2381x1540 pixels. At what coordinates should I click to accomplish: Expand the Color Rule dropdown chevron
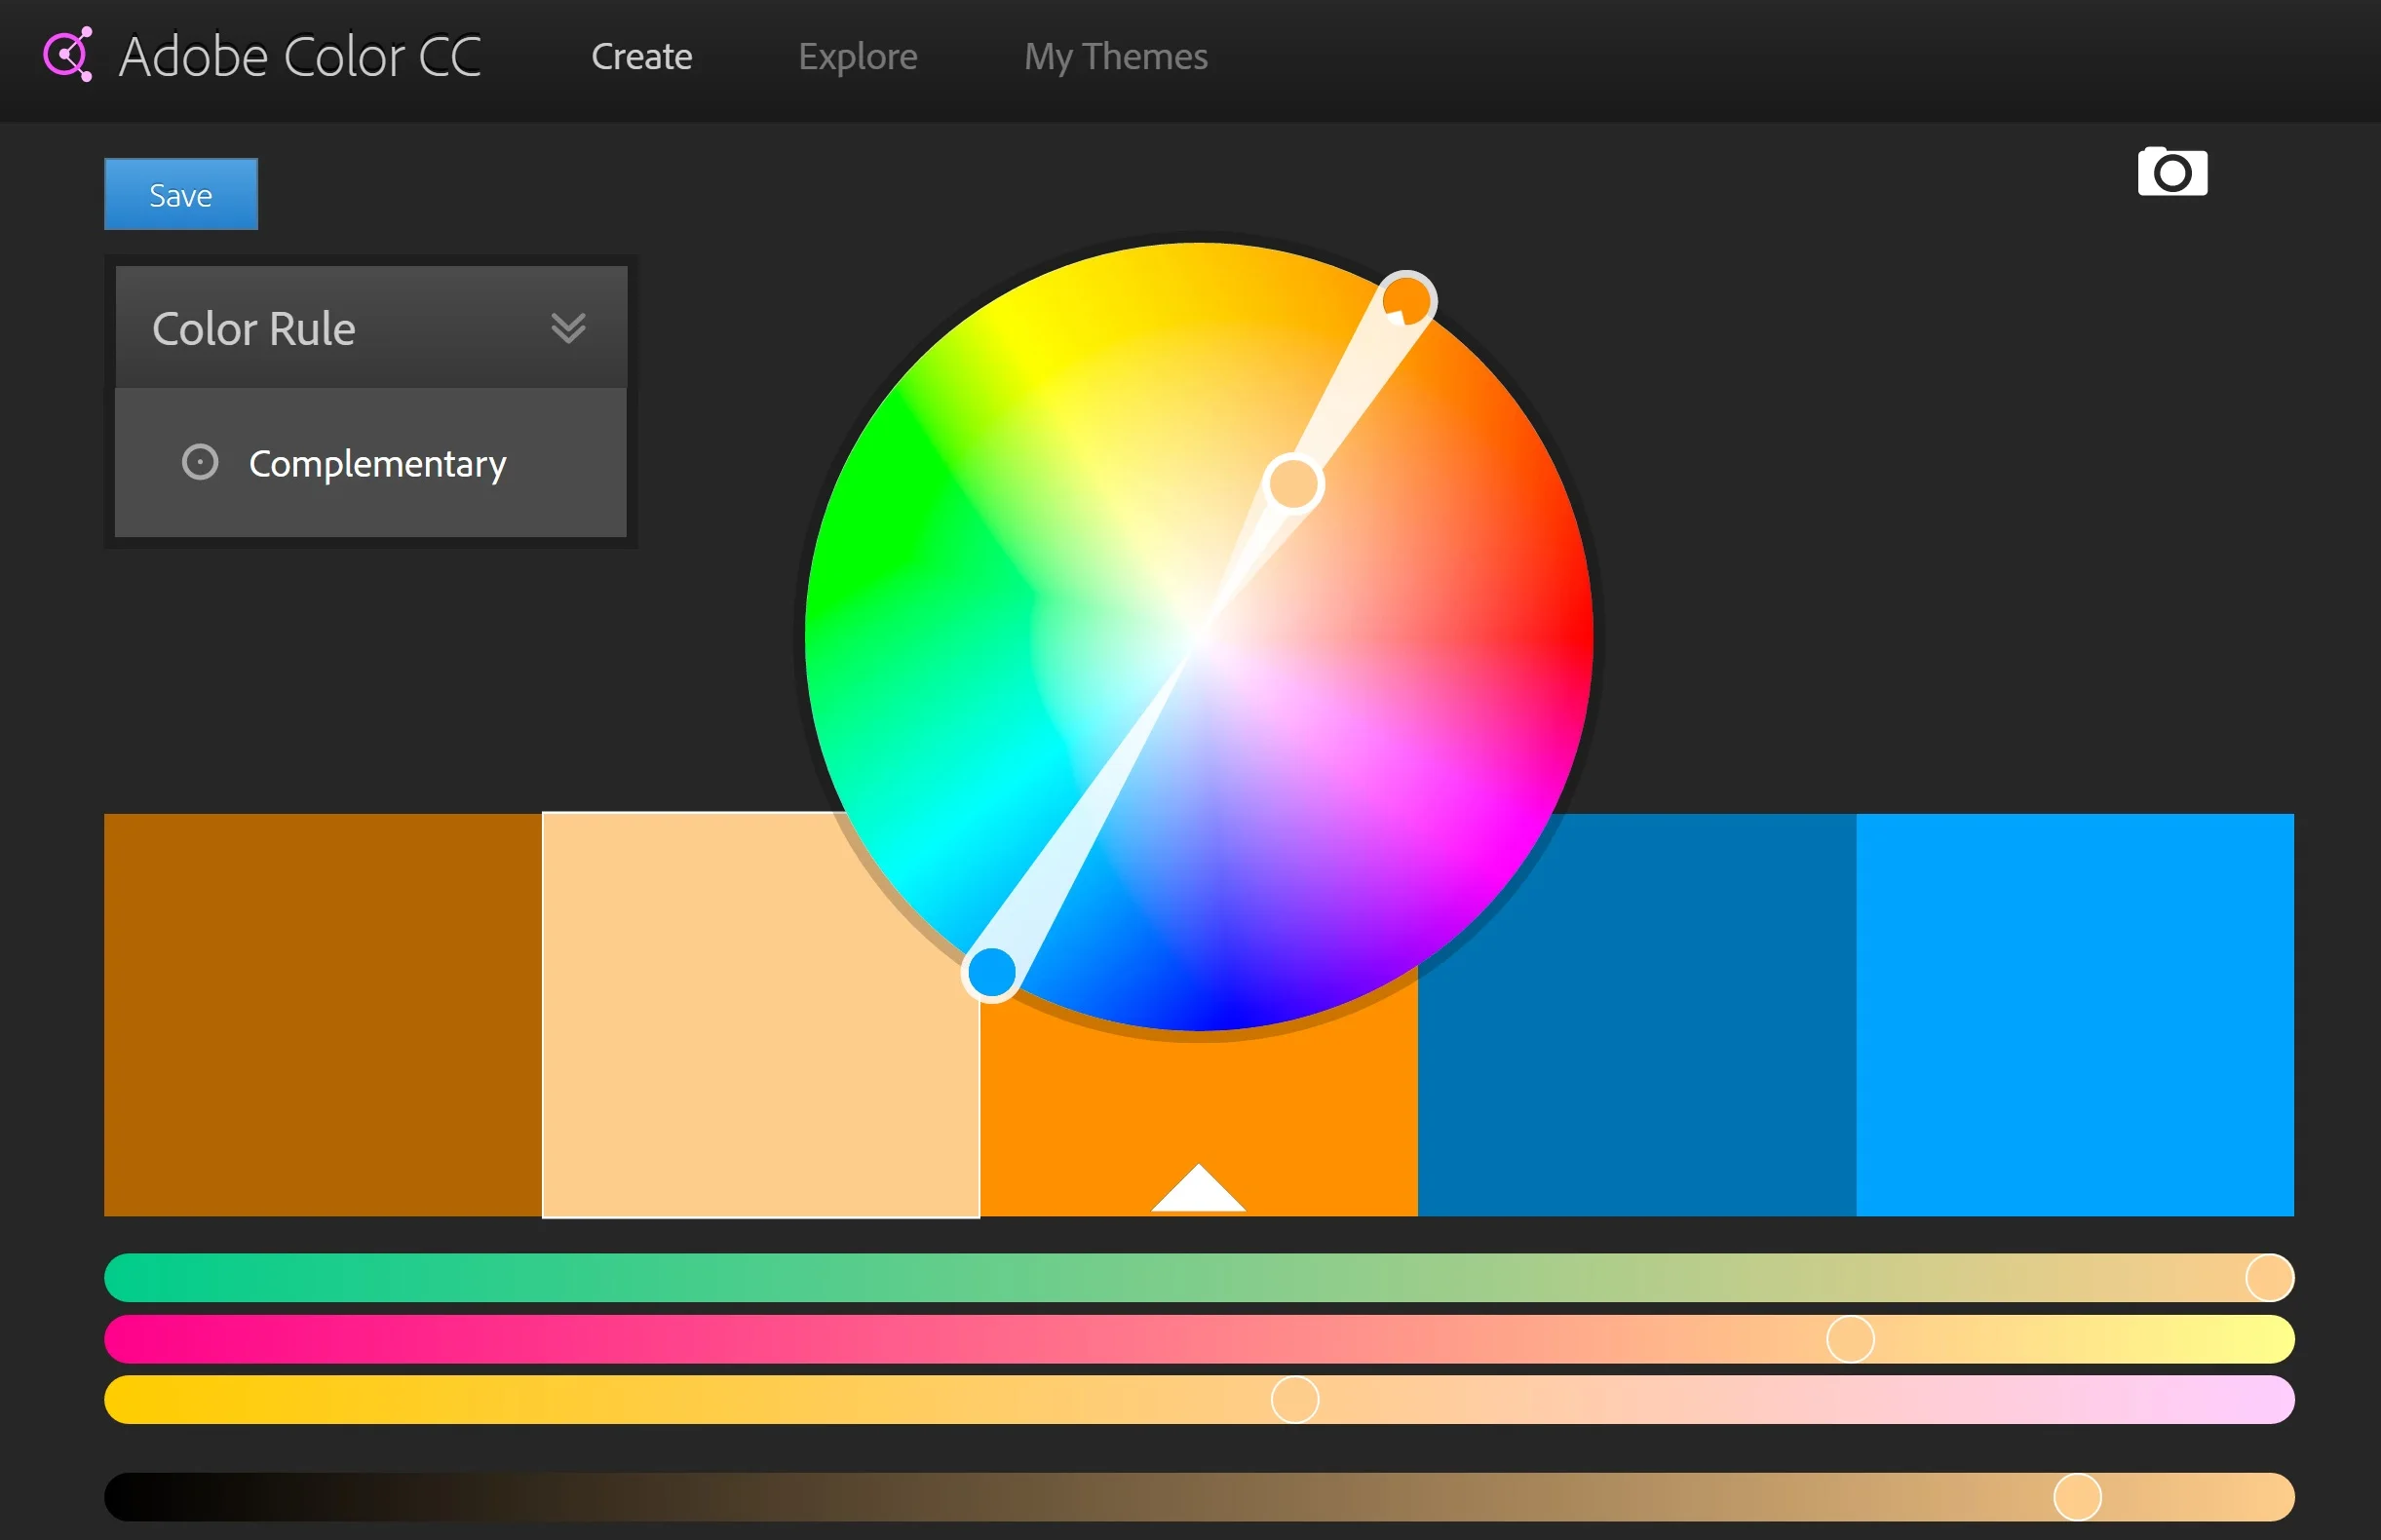(x=568, y=328)
